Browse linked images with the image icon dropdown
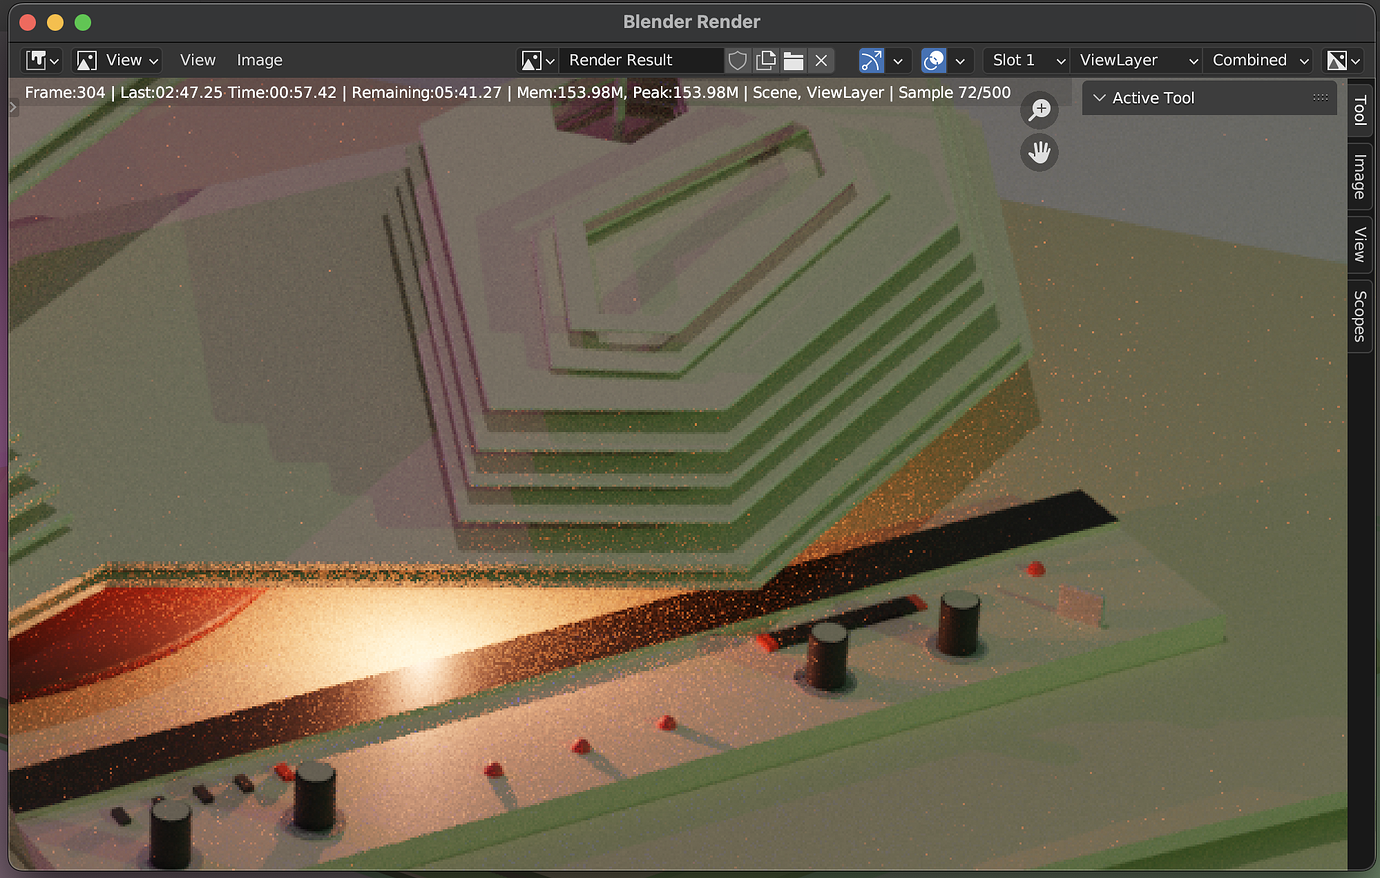 (x=537, y=60)
